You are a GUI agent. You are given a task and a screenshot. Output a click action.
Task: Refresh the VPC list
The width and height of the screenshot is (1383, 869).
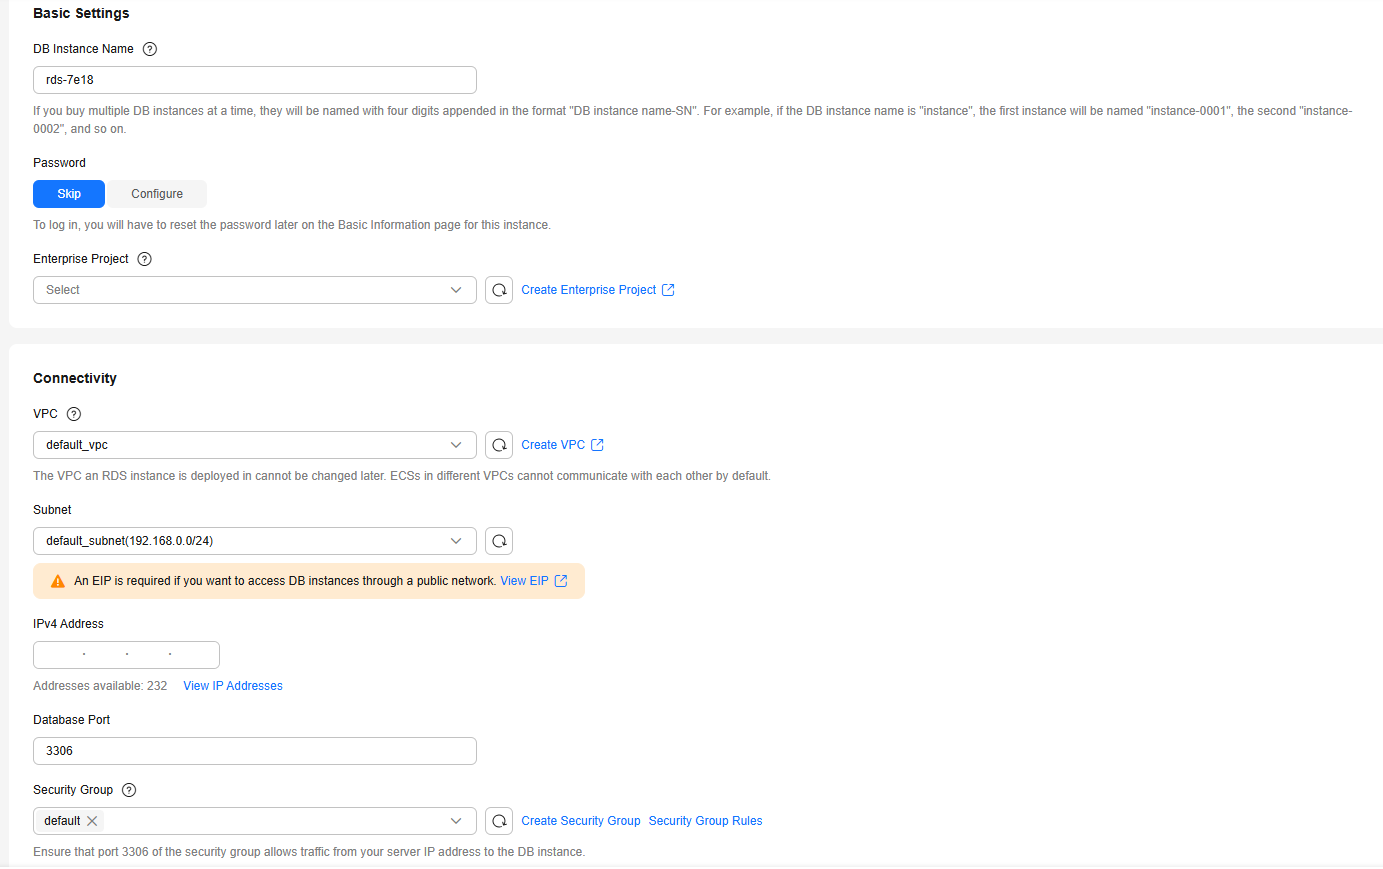tap(499, 445)
